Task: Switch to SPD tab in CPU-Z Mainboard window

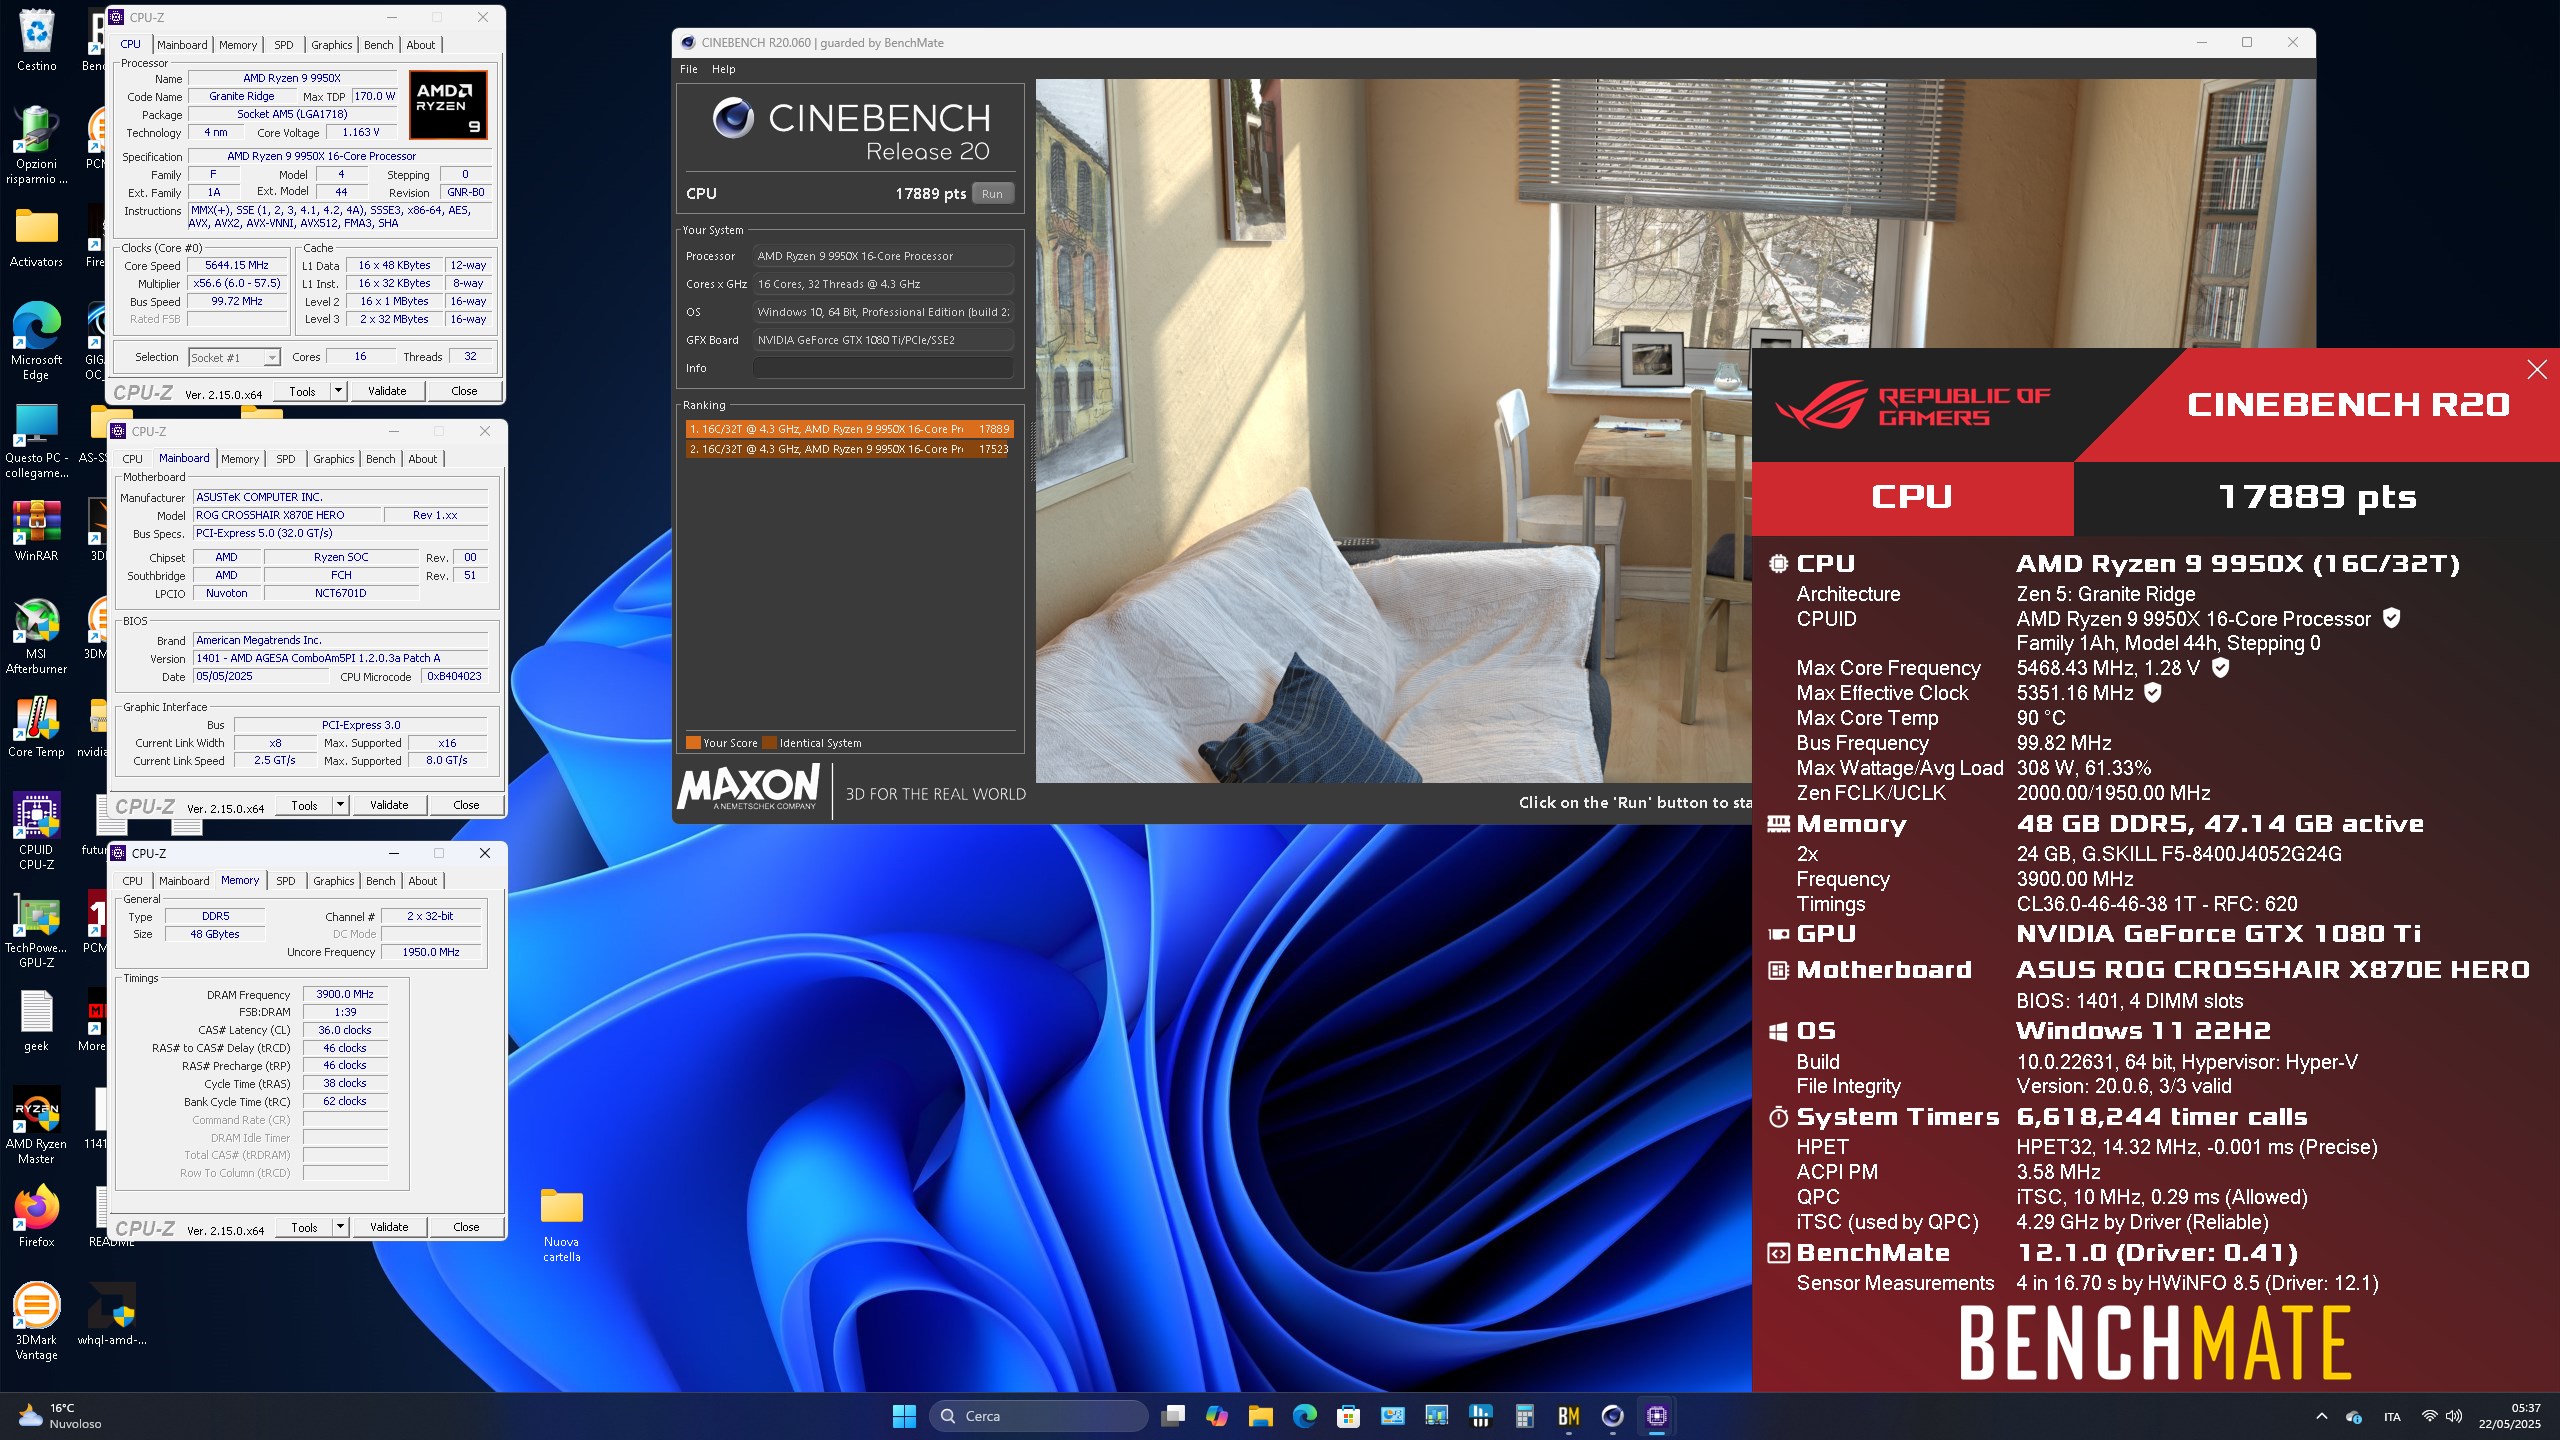Action: tap(286, 459)
